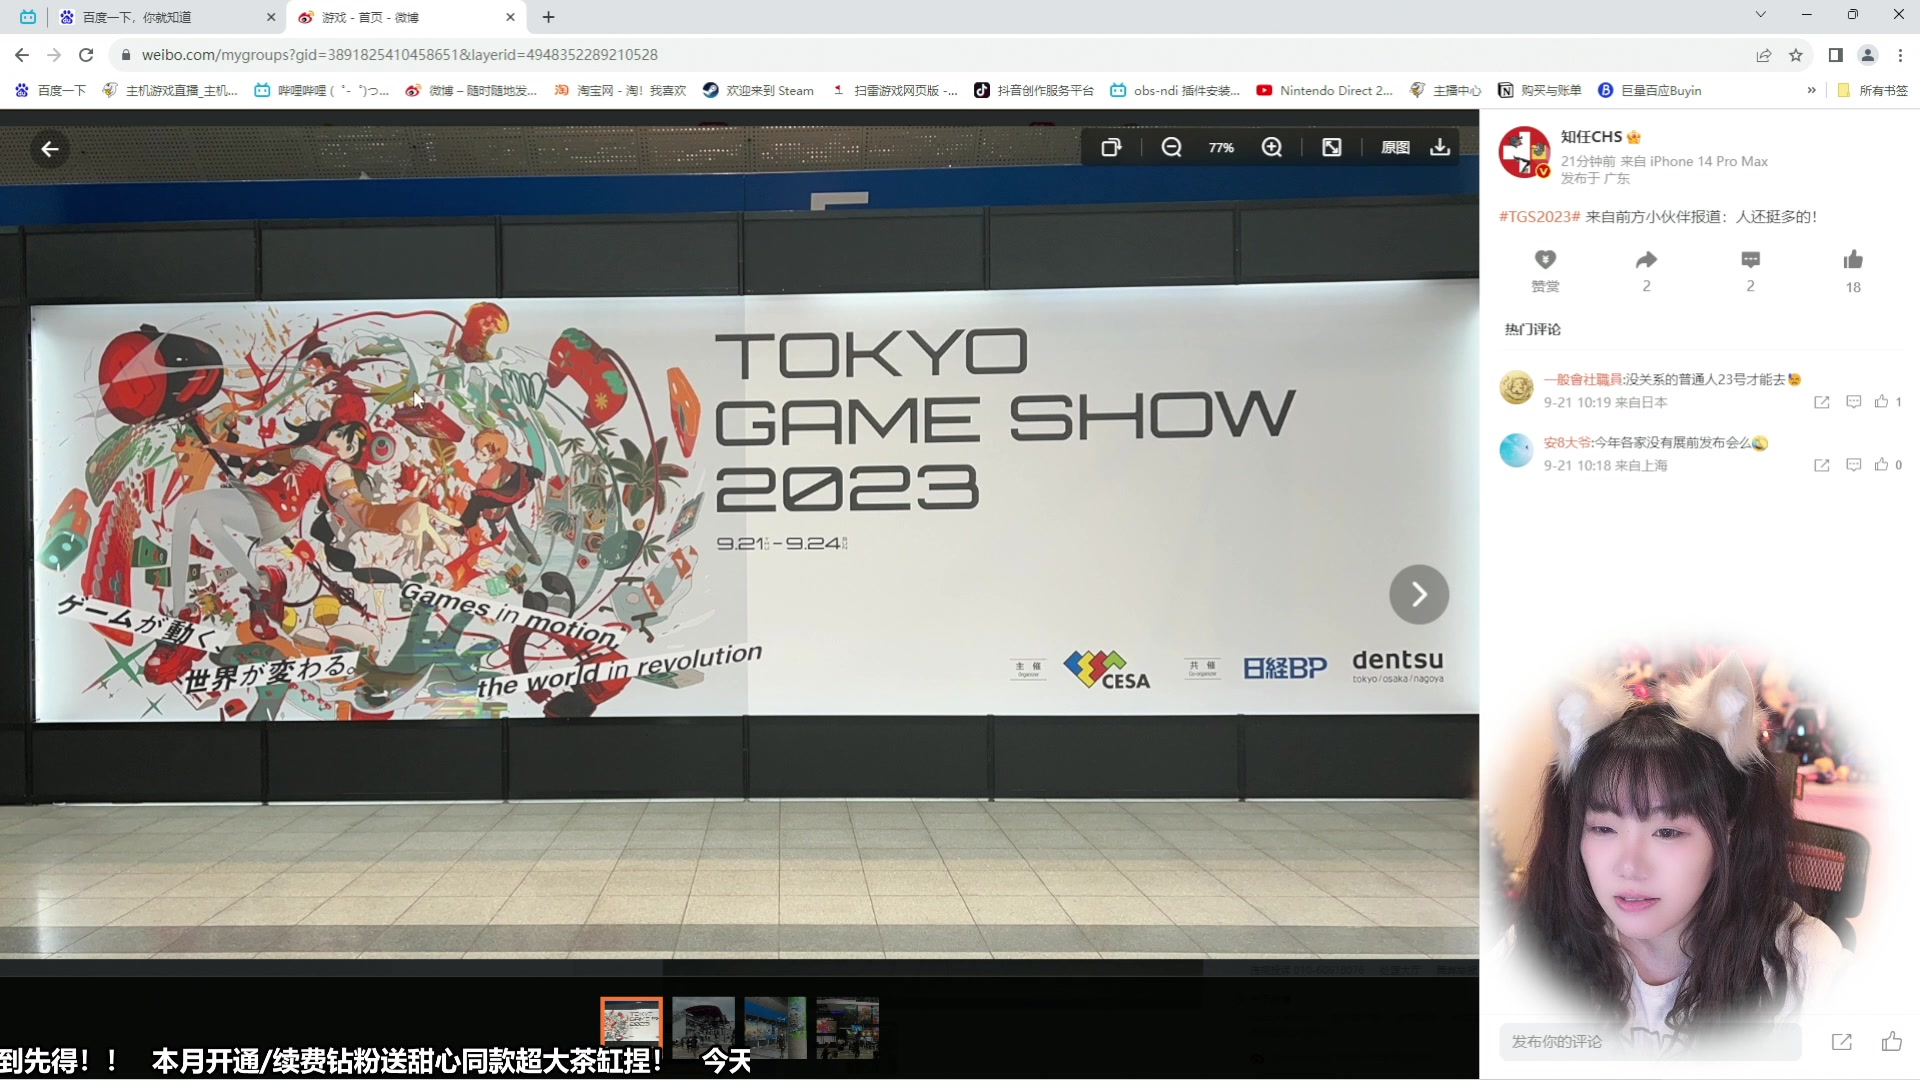
Task: Open comments using the speech bubble icon
Action: 1750,259
